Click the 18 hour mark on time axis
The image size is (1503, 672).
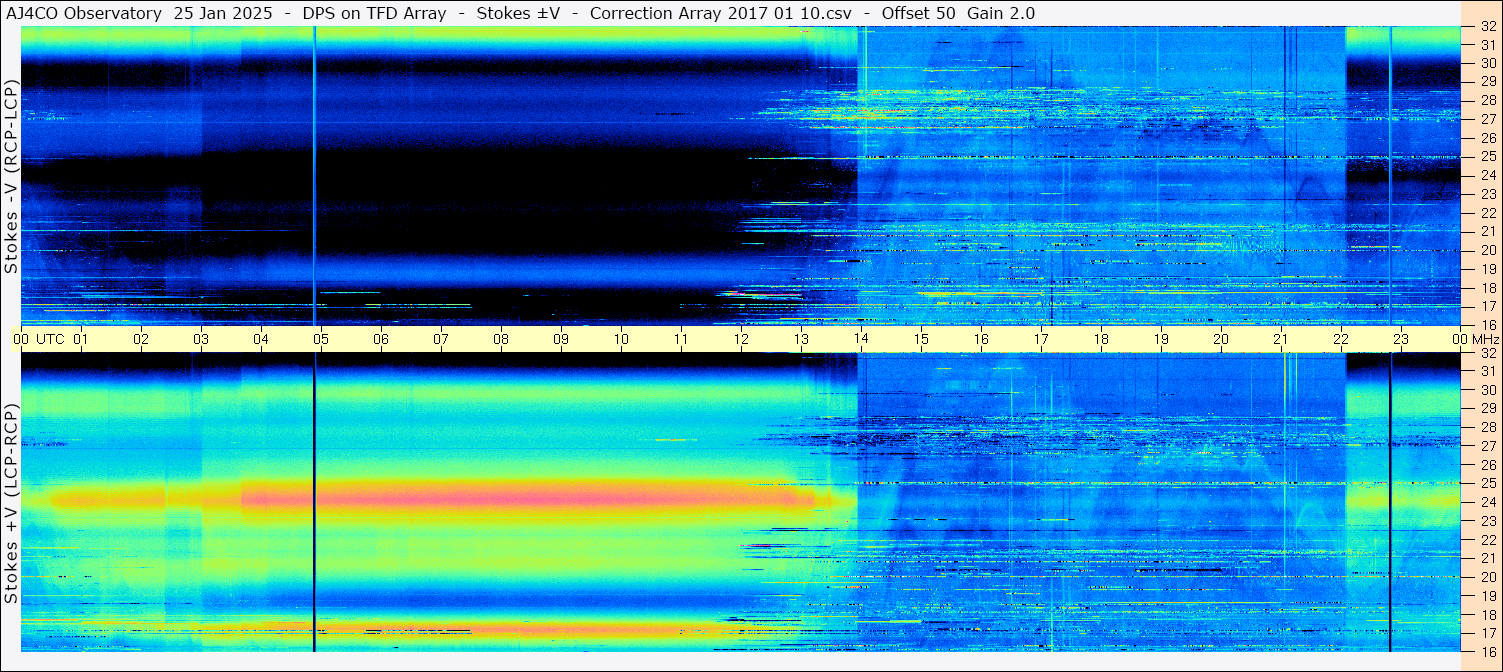click(x=1101, y=339)
